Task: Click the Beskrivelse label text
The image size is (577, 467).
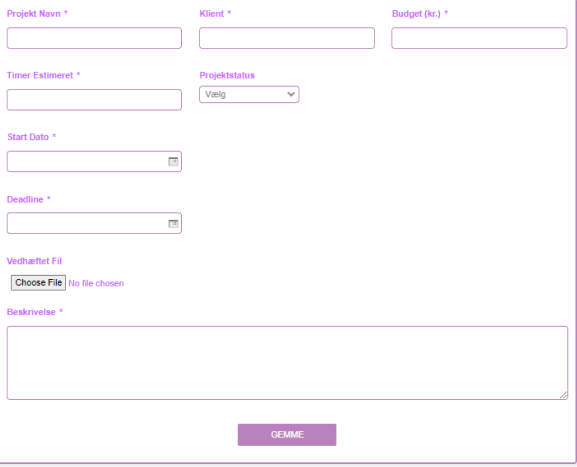Action: [x=31, y=312]
